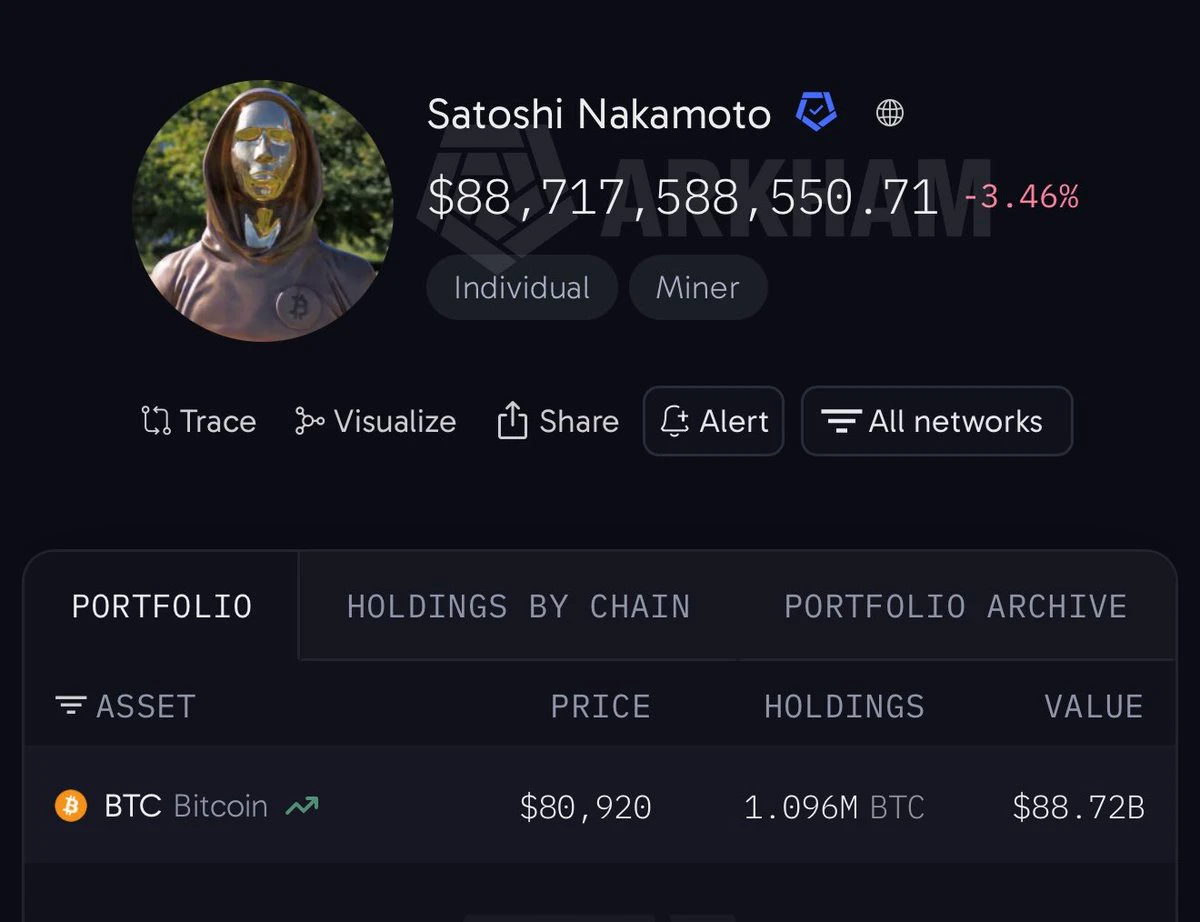Click the PRICE column header

click(x=600, y=706)
